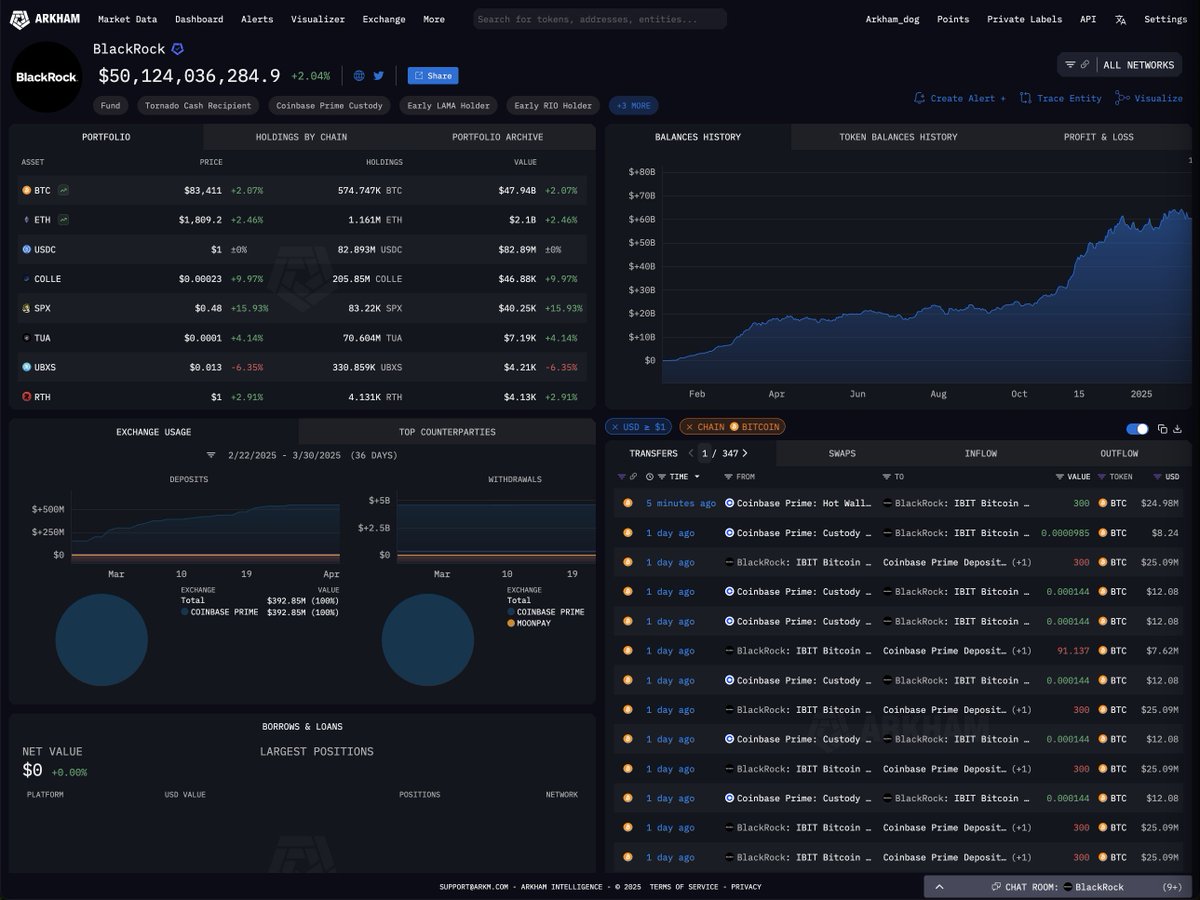
Task: Click the filter icon beside ALL NETWORKS
Action: click(1070, 64)
